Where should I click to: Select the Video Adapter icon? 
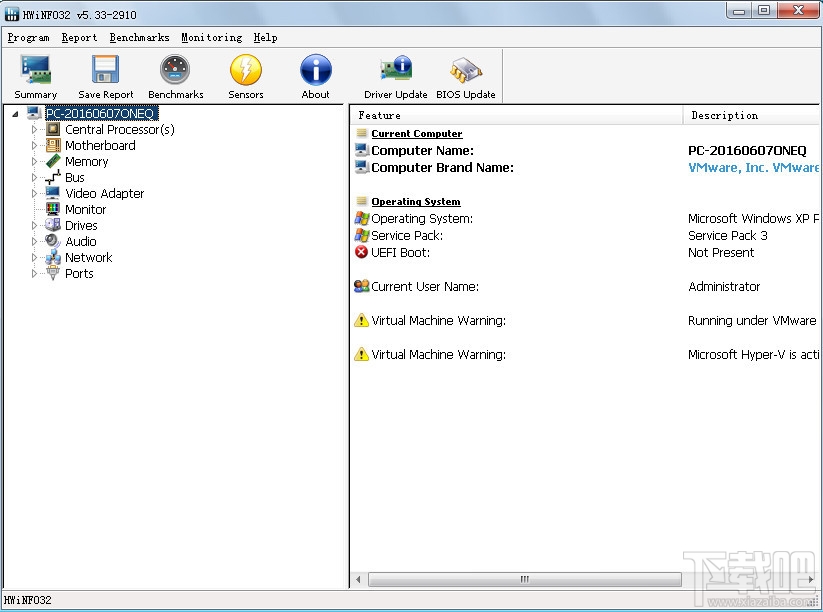pyautogui.click(x=53, y=193)
